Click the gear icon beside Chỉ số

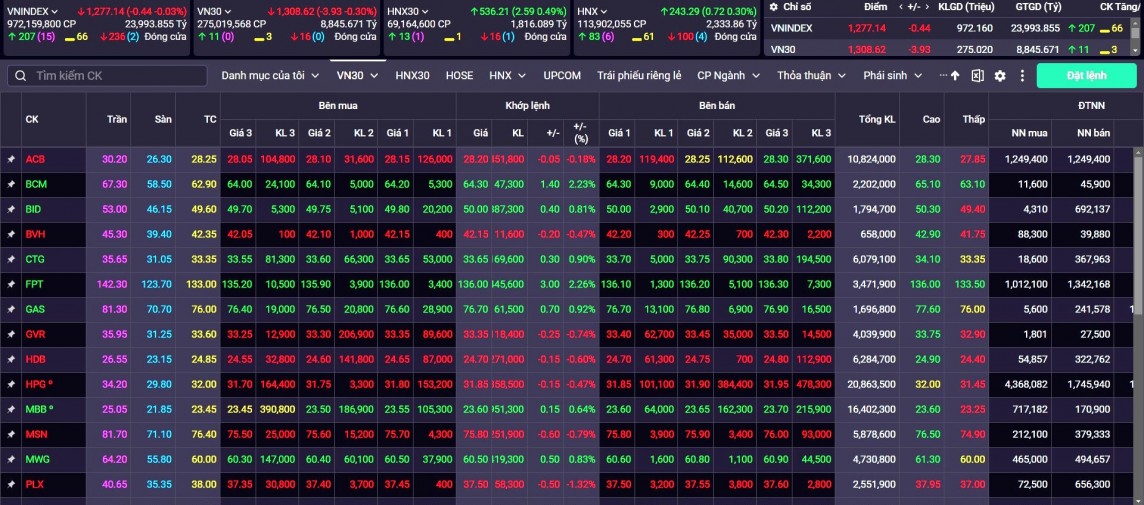(773, 7)
